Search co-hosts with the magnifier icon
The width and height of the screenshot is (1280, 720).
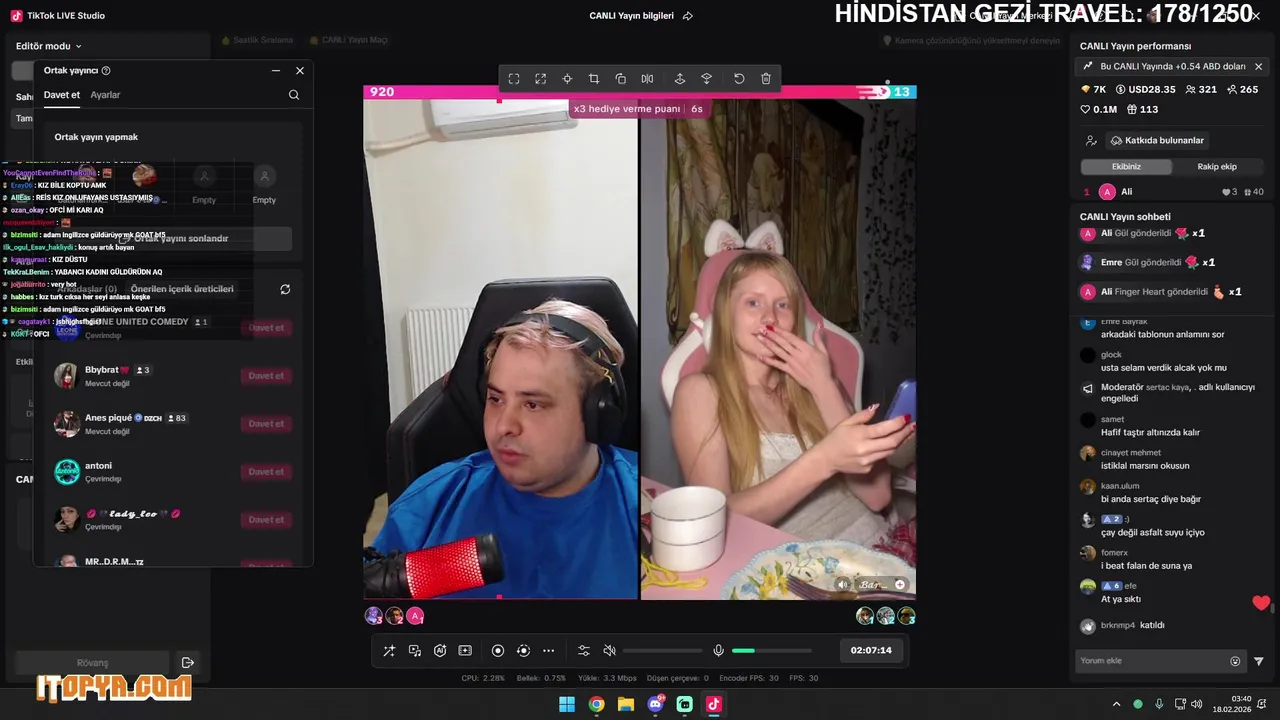click(294, 95)
